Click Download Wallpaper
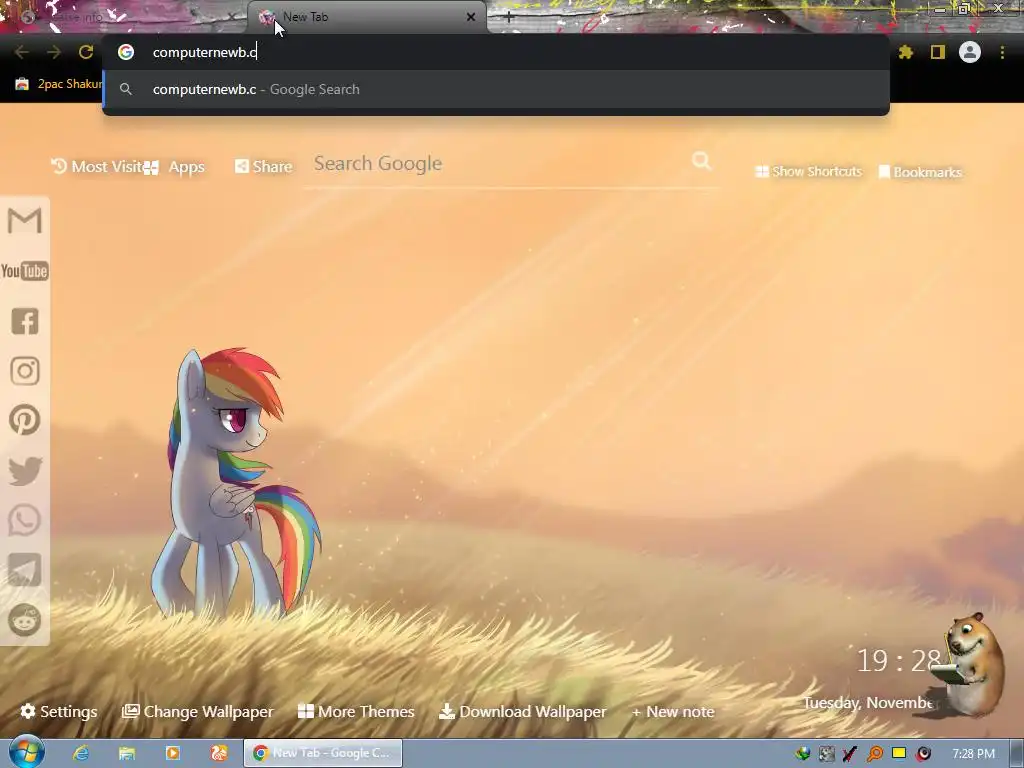1024x768 pixels. [523, 711]
